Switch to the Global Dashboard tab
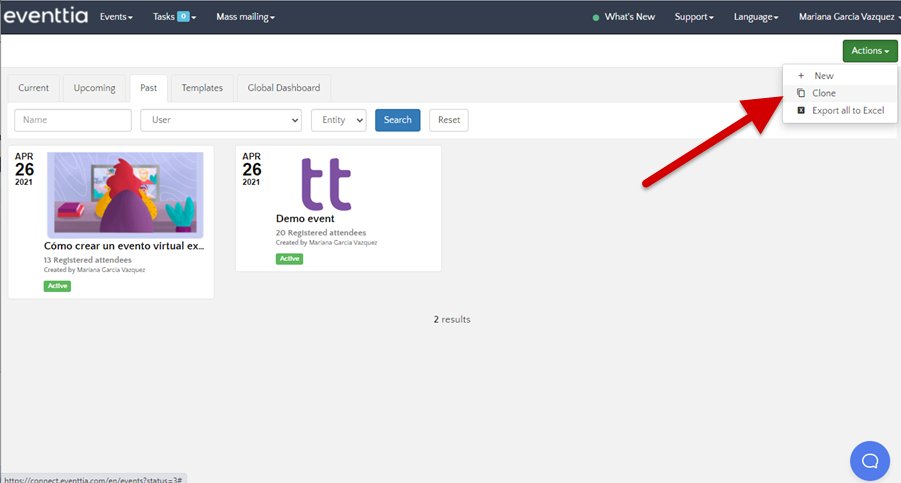 pyautogui.click(x=284, y=88)
